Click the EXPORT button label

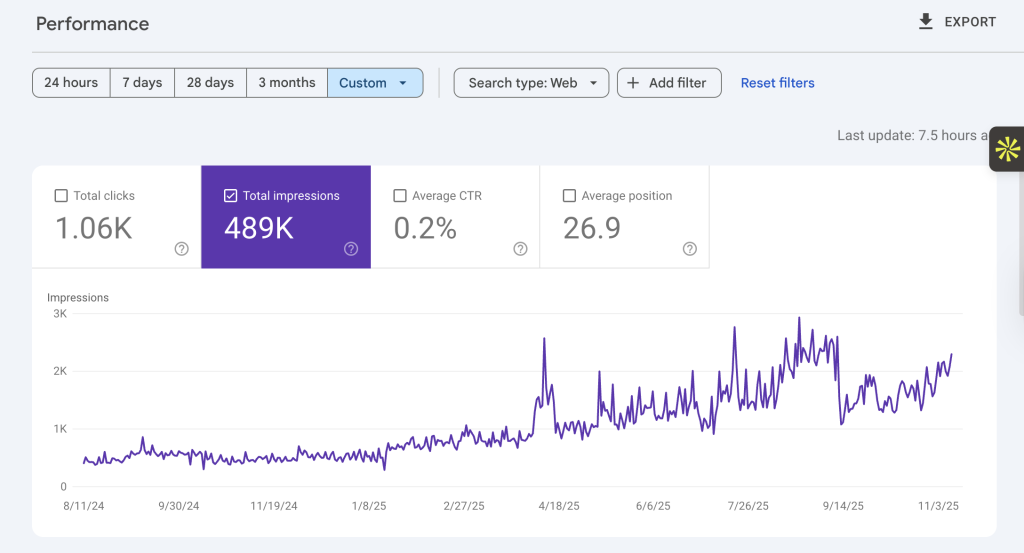pos(970,22)
